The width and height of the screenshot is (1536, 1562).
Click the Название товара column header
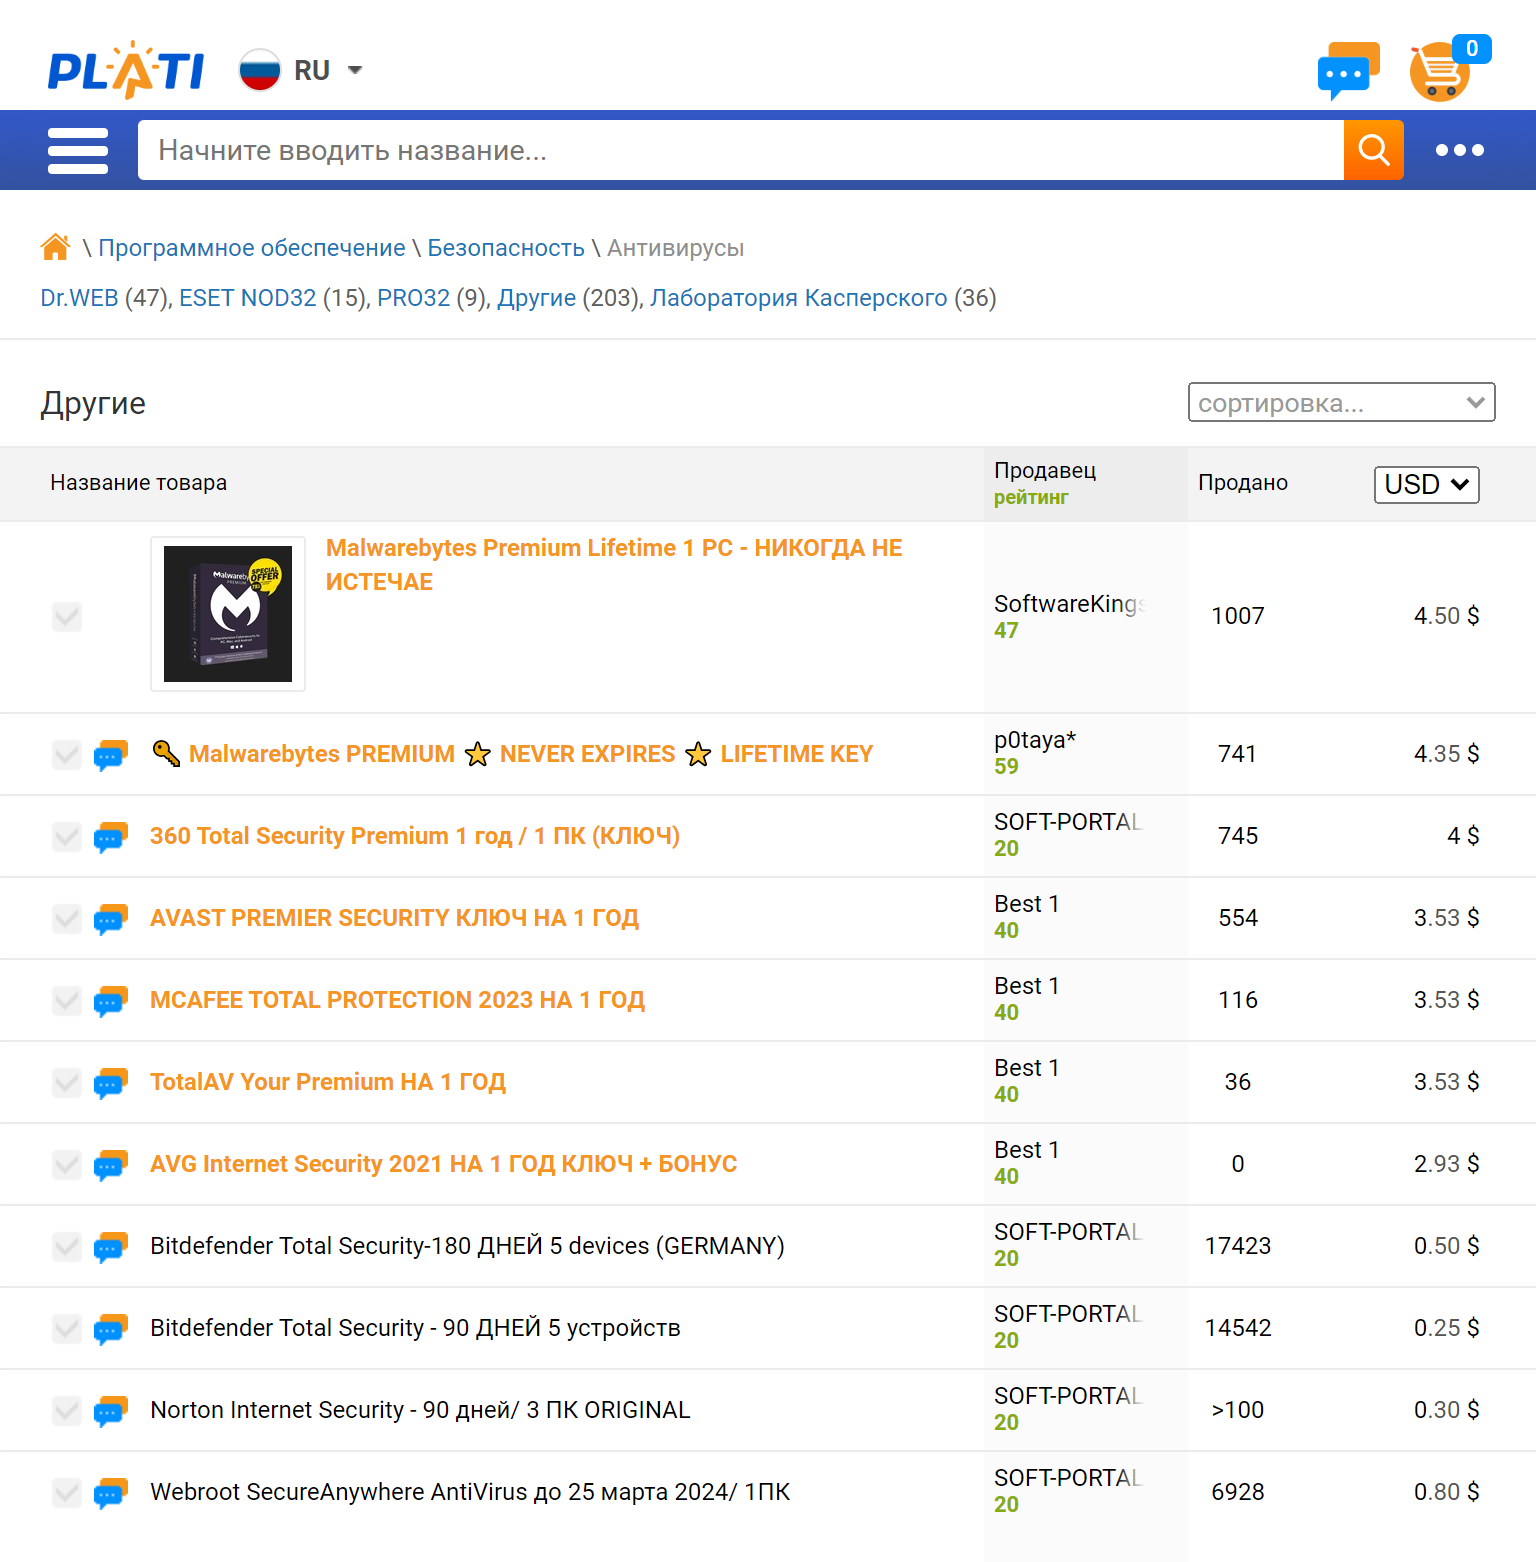tap(138, 483)
